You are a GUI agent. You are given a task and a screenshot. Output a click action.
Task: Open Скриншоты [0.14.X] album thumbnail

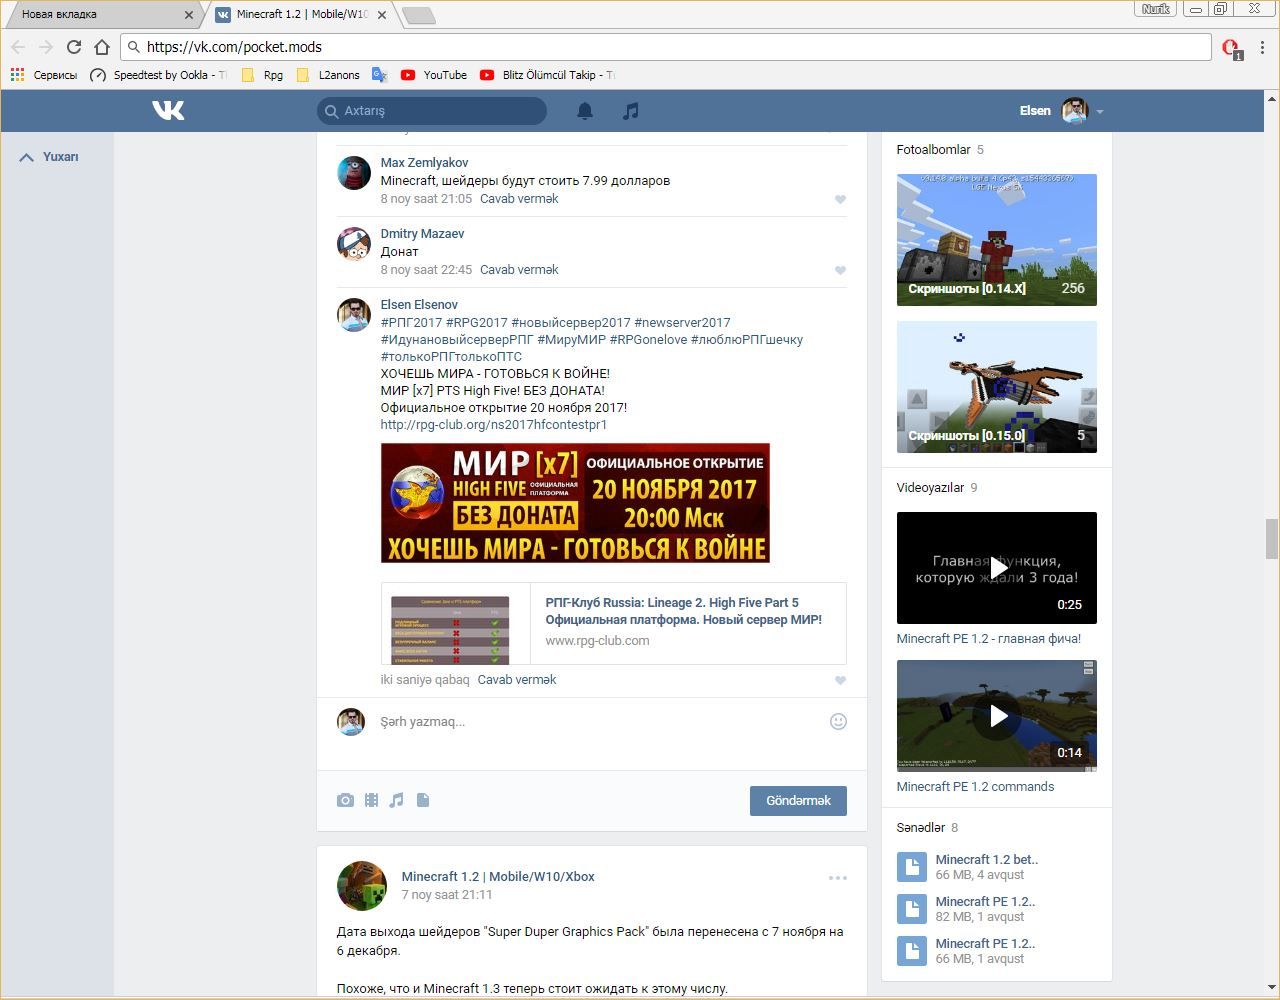997,240
